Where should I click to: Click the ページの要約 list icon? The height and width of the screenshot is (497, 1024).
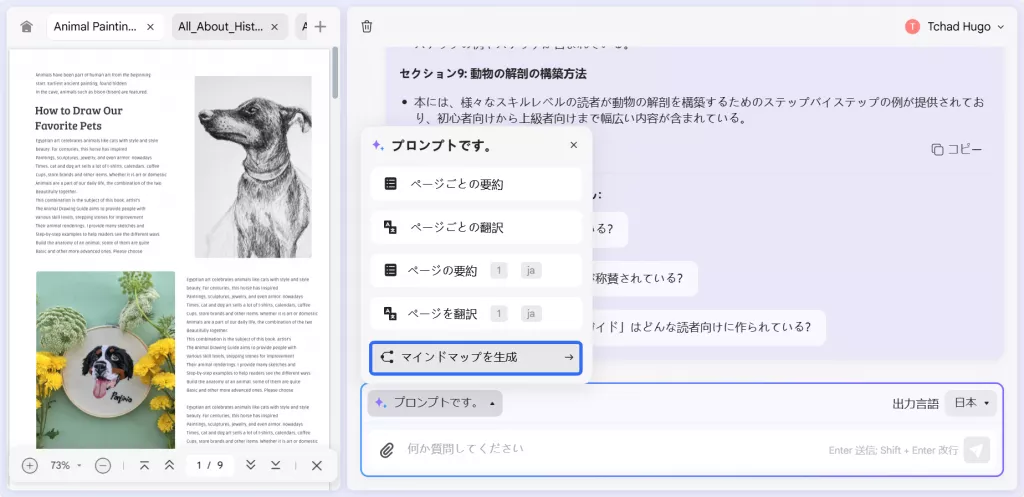tap(391, 270)
